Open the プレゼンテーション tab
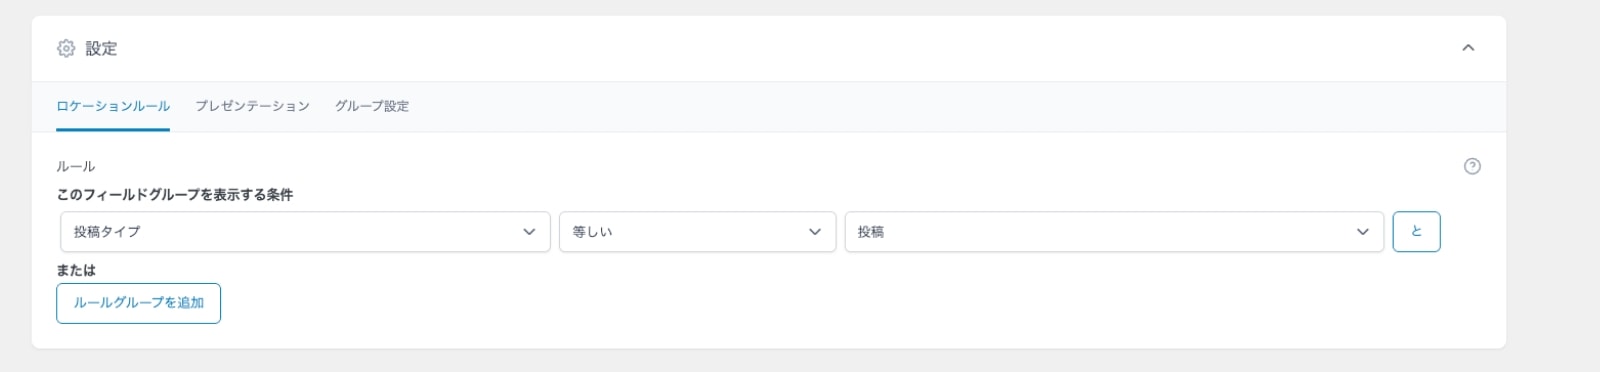Viewport: 1600px width, 372px height. coord(252,106)
